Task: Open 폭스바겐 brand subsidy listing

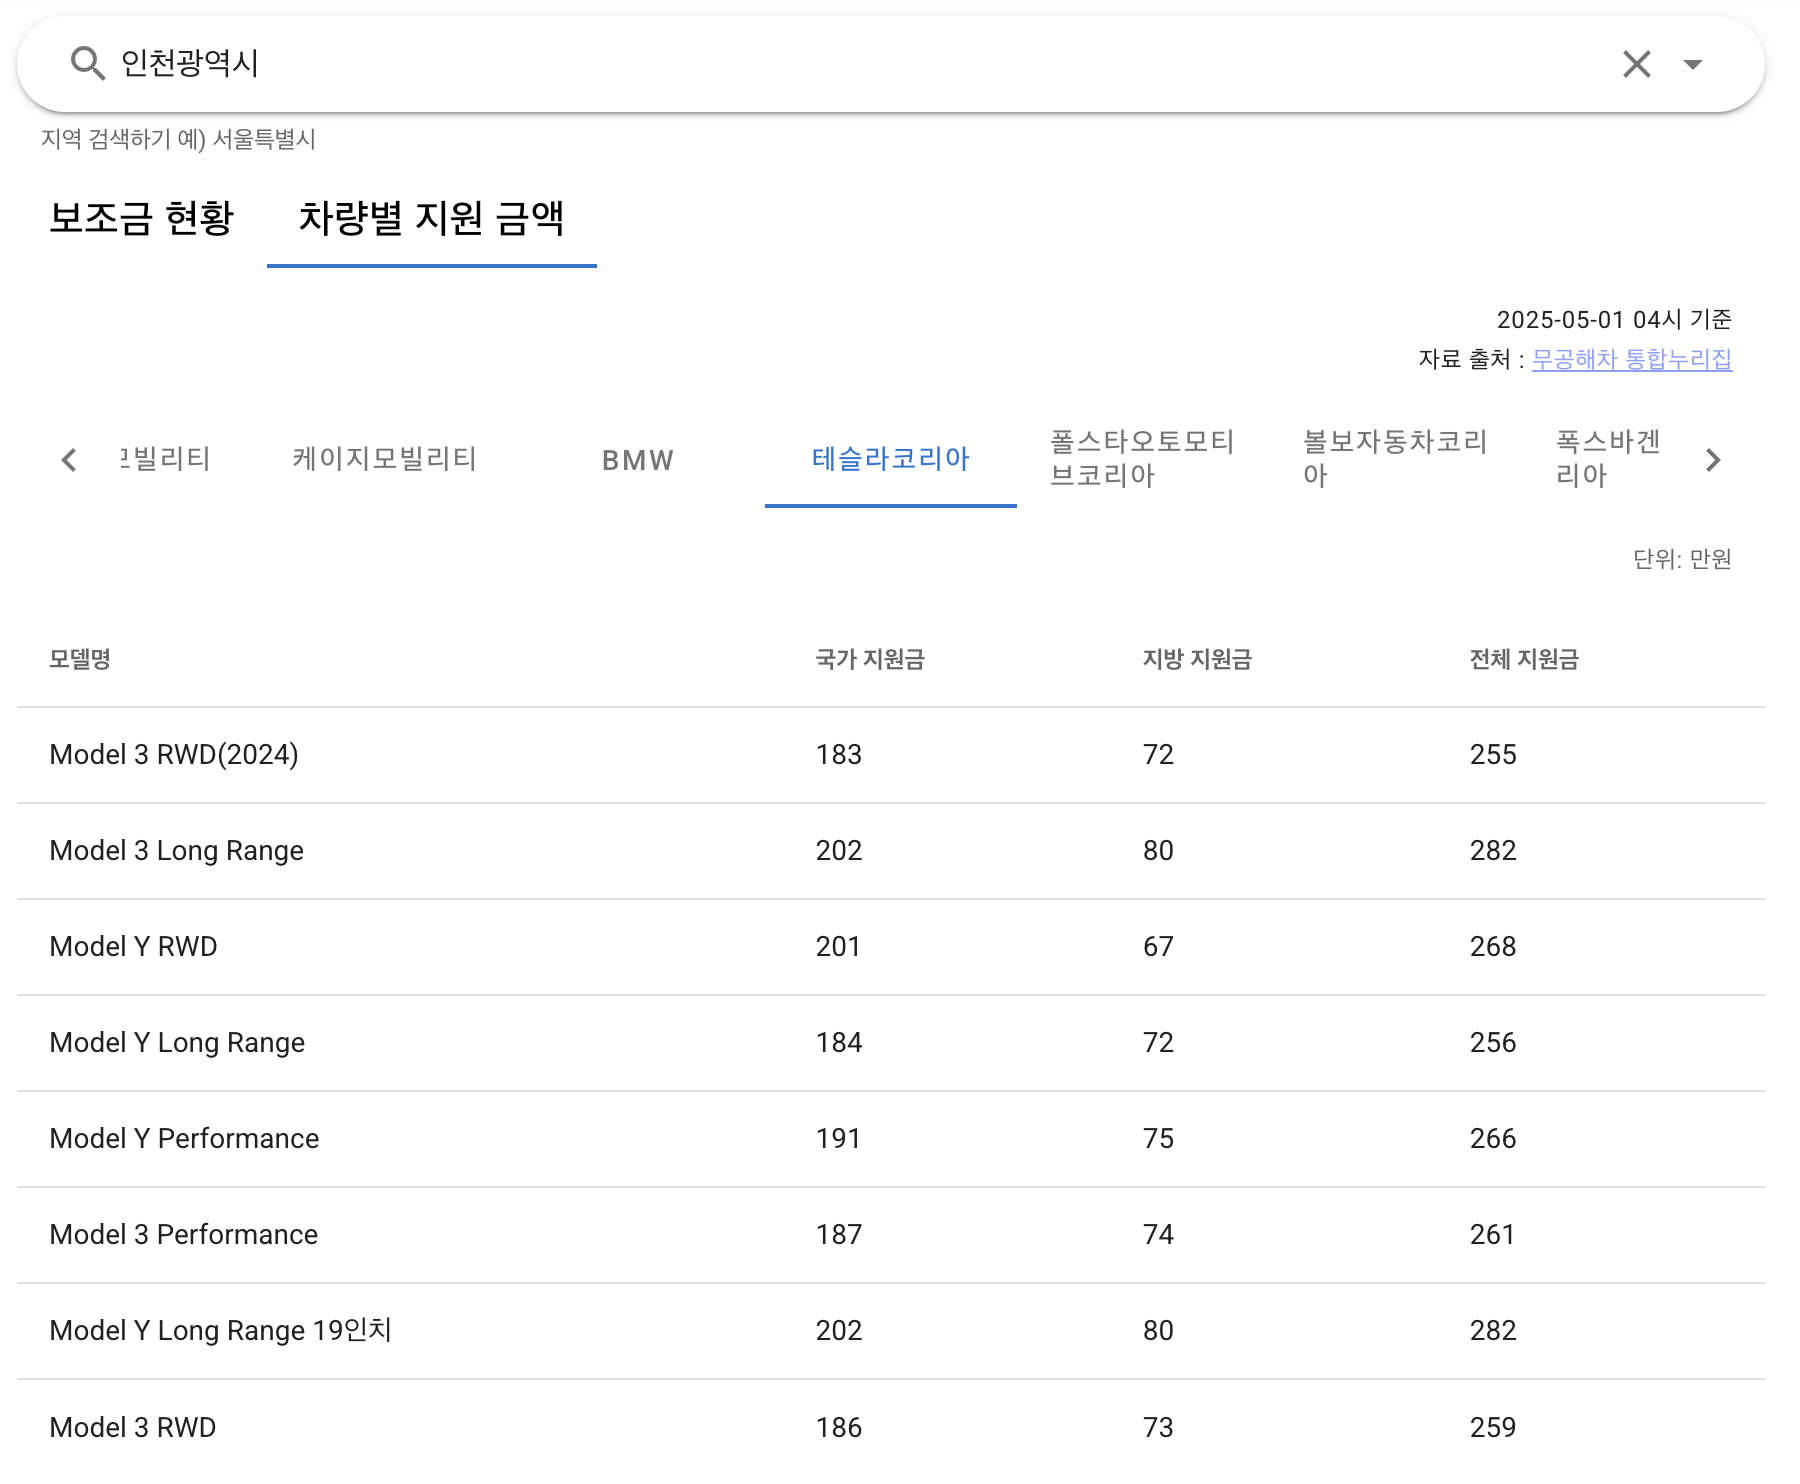Action: [1607, 460]
